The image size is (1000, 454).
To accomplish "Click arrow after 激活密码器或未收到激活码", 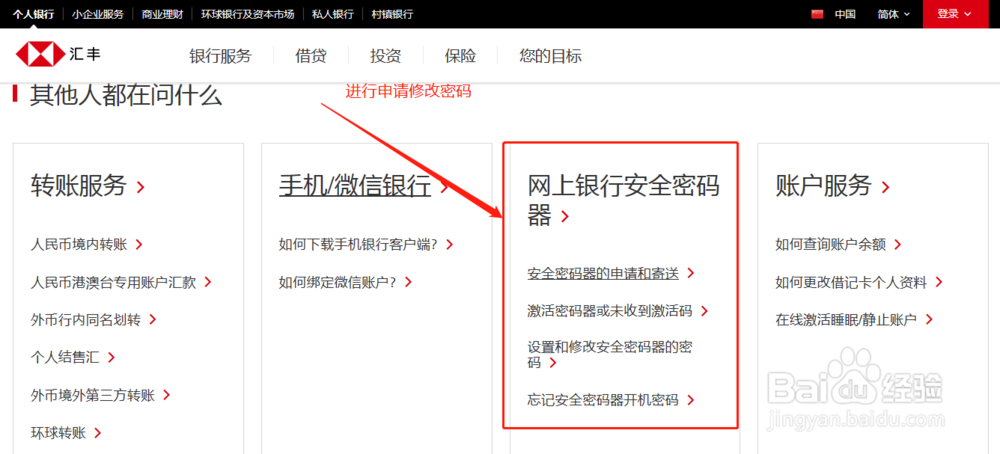I will pyautogui.click(x=704, y=311).
